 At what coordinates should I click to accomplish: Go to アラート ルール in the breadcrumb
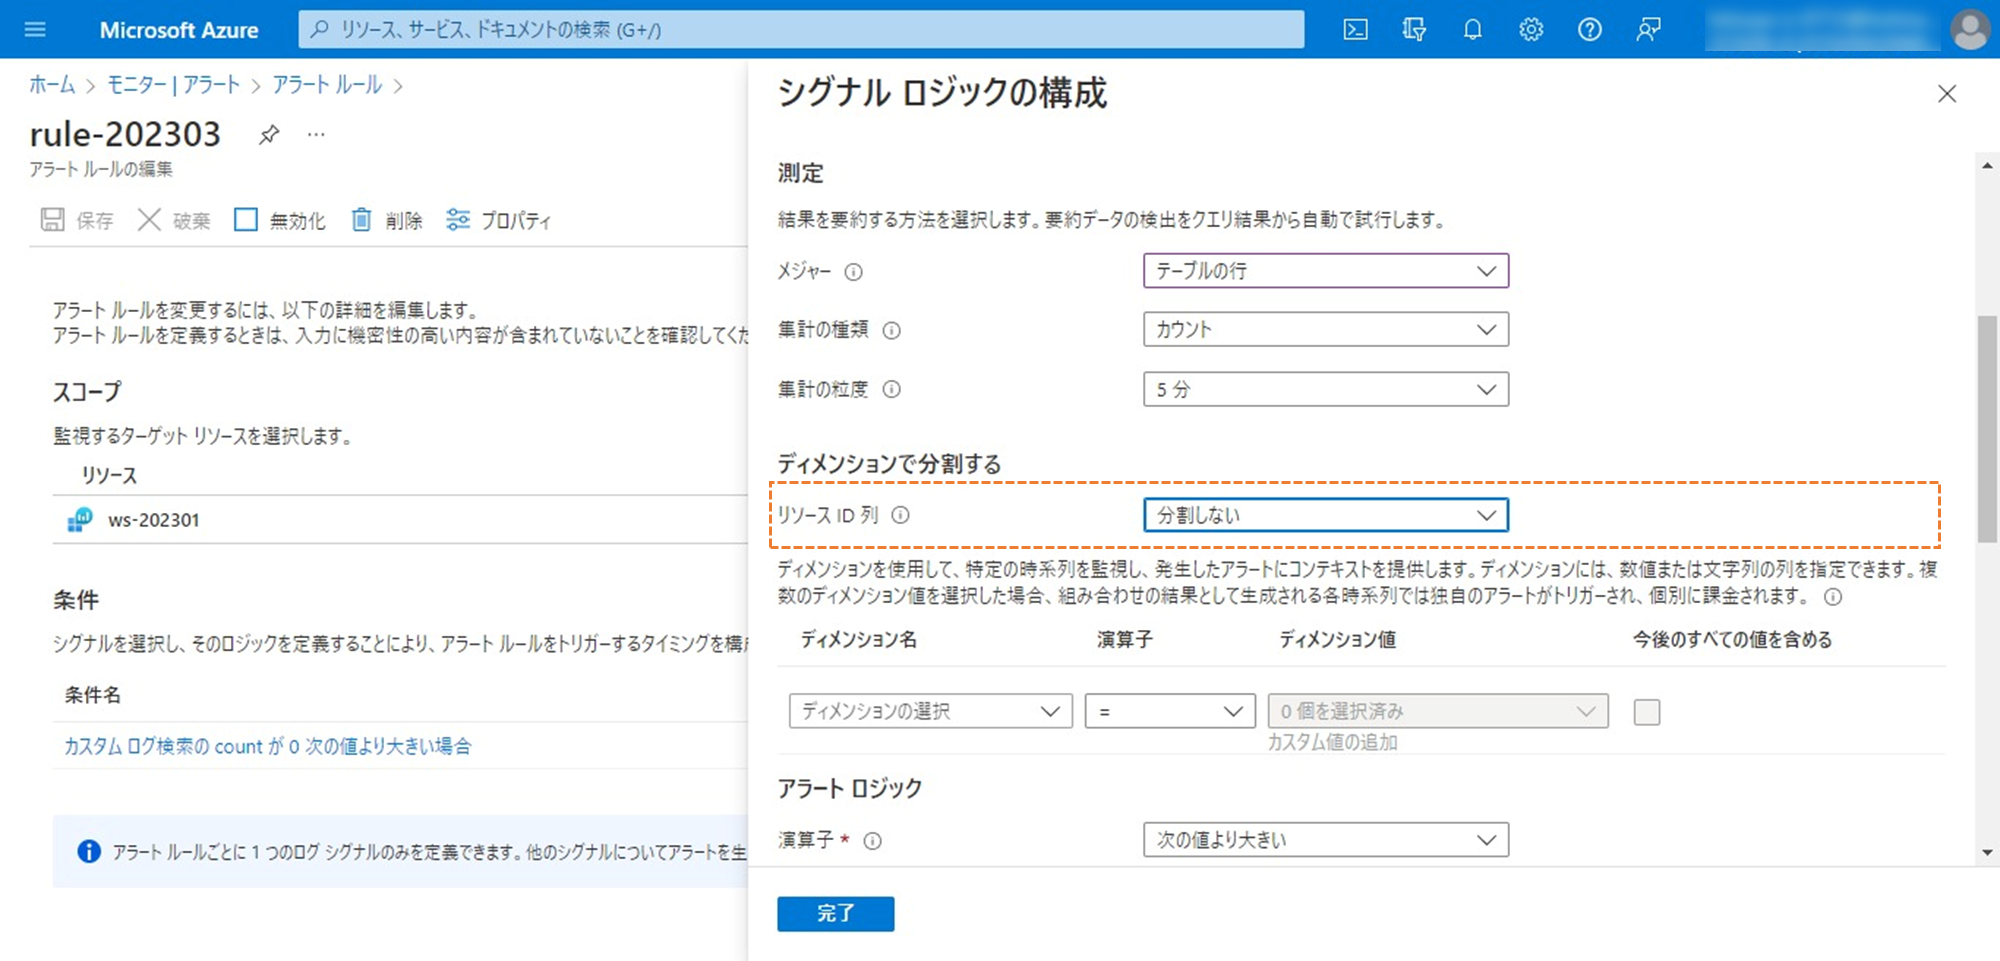point(327,85)
